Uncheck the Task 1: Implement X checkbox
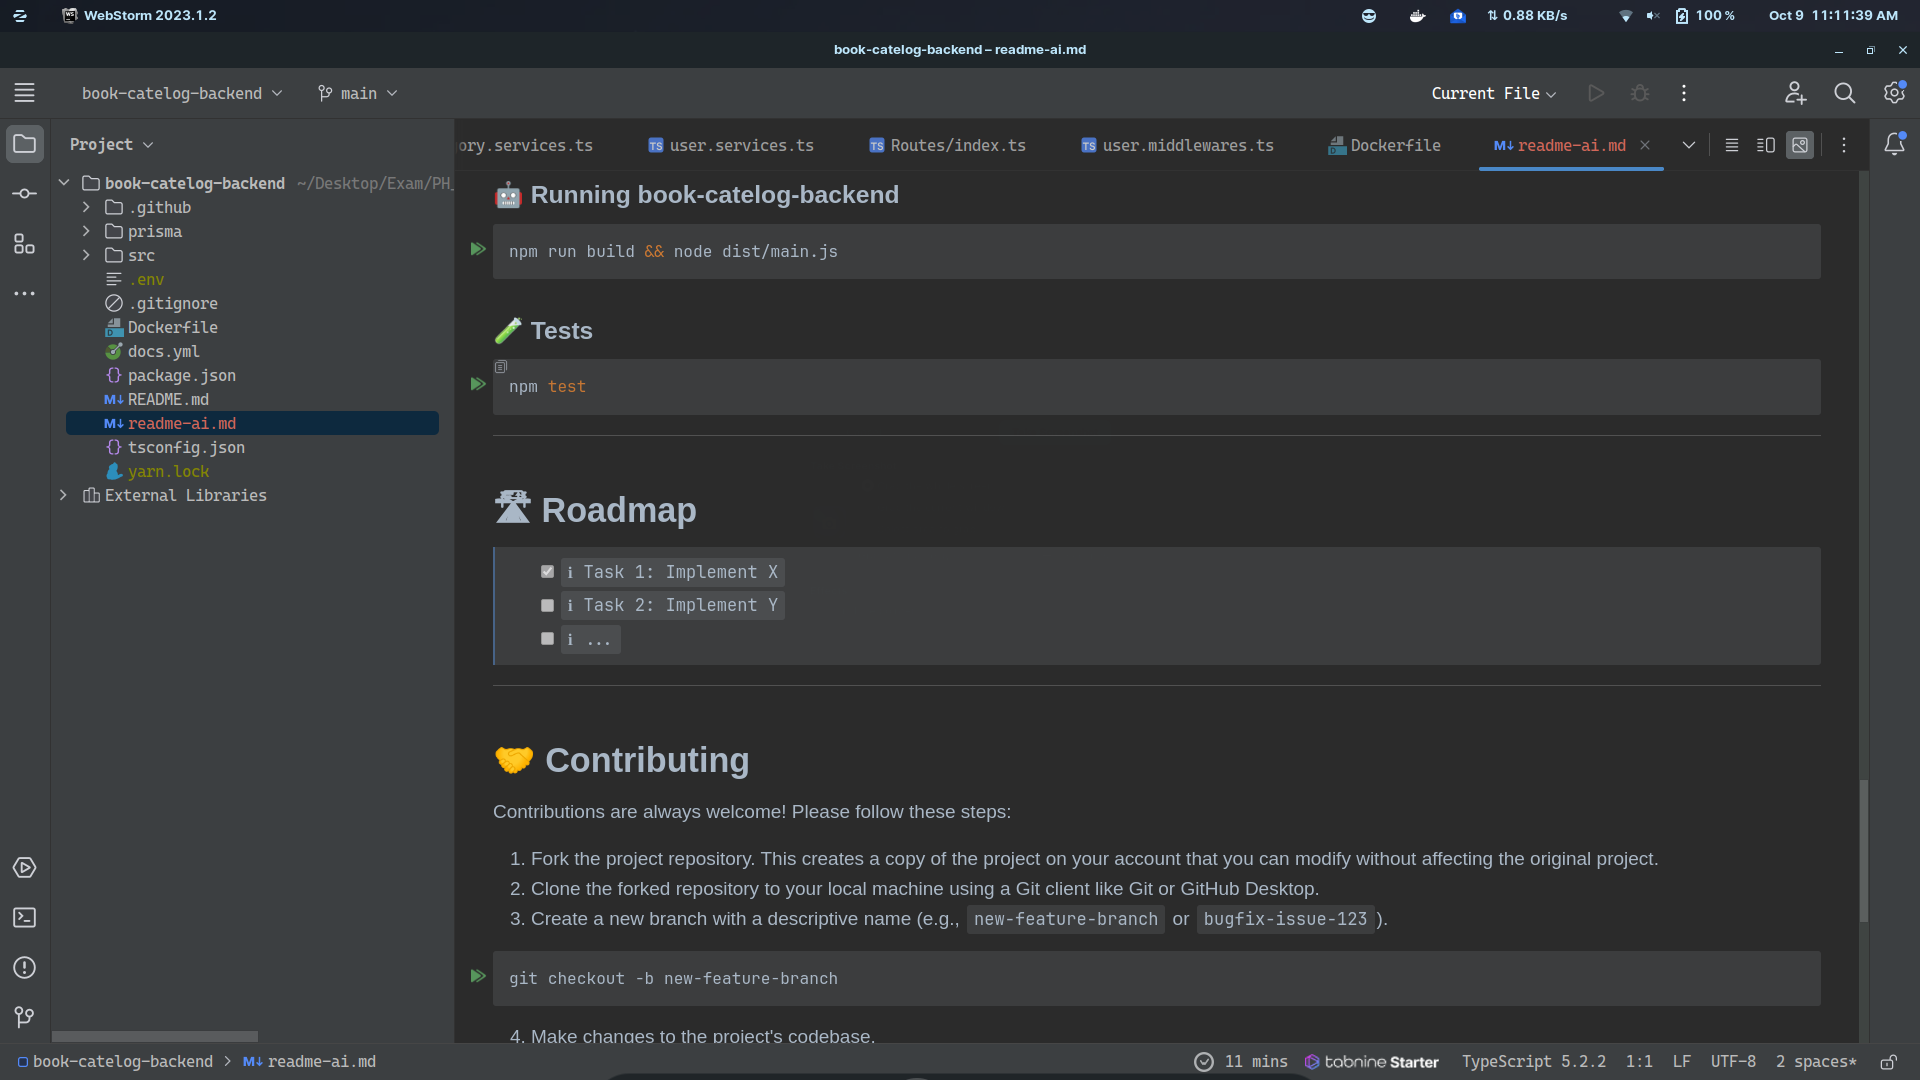Image resolution: width=1920 pixels, height=1080 pixels. pos(547,572)
